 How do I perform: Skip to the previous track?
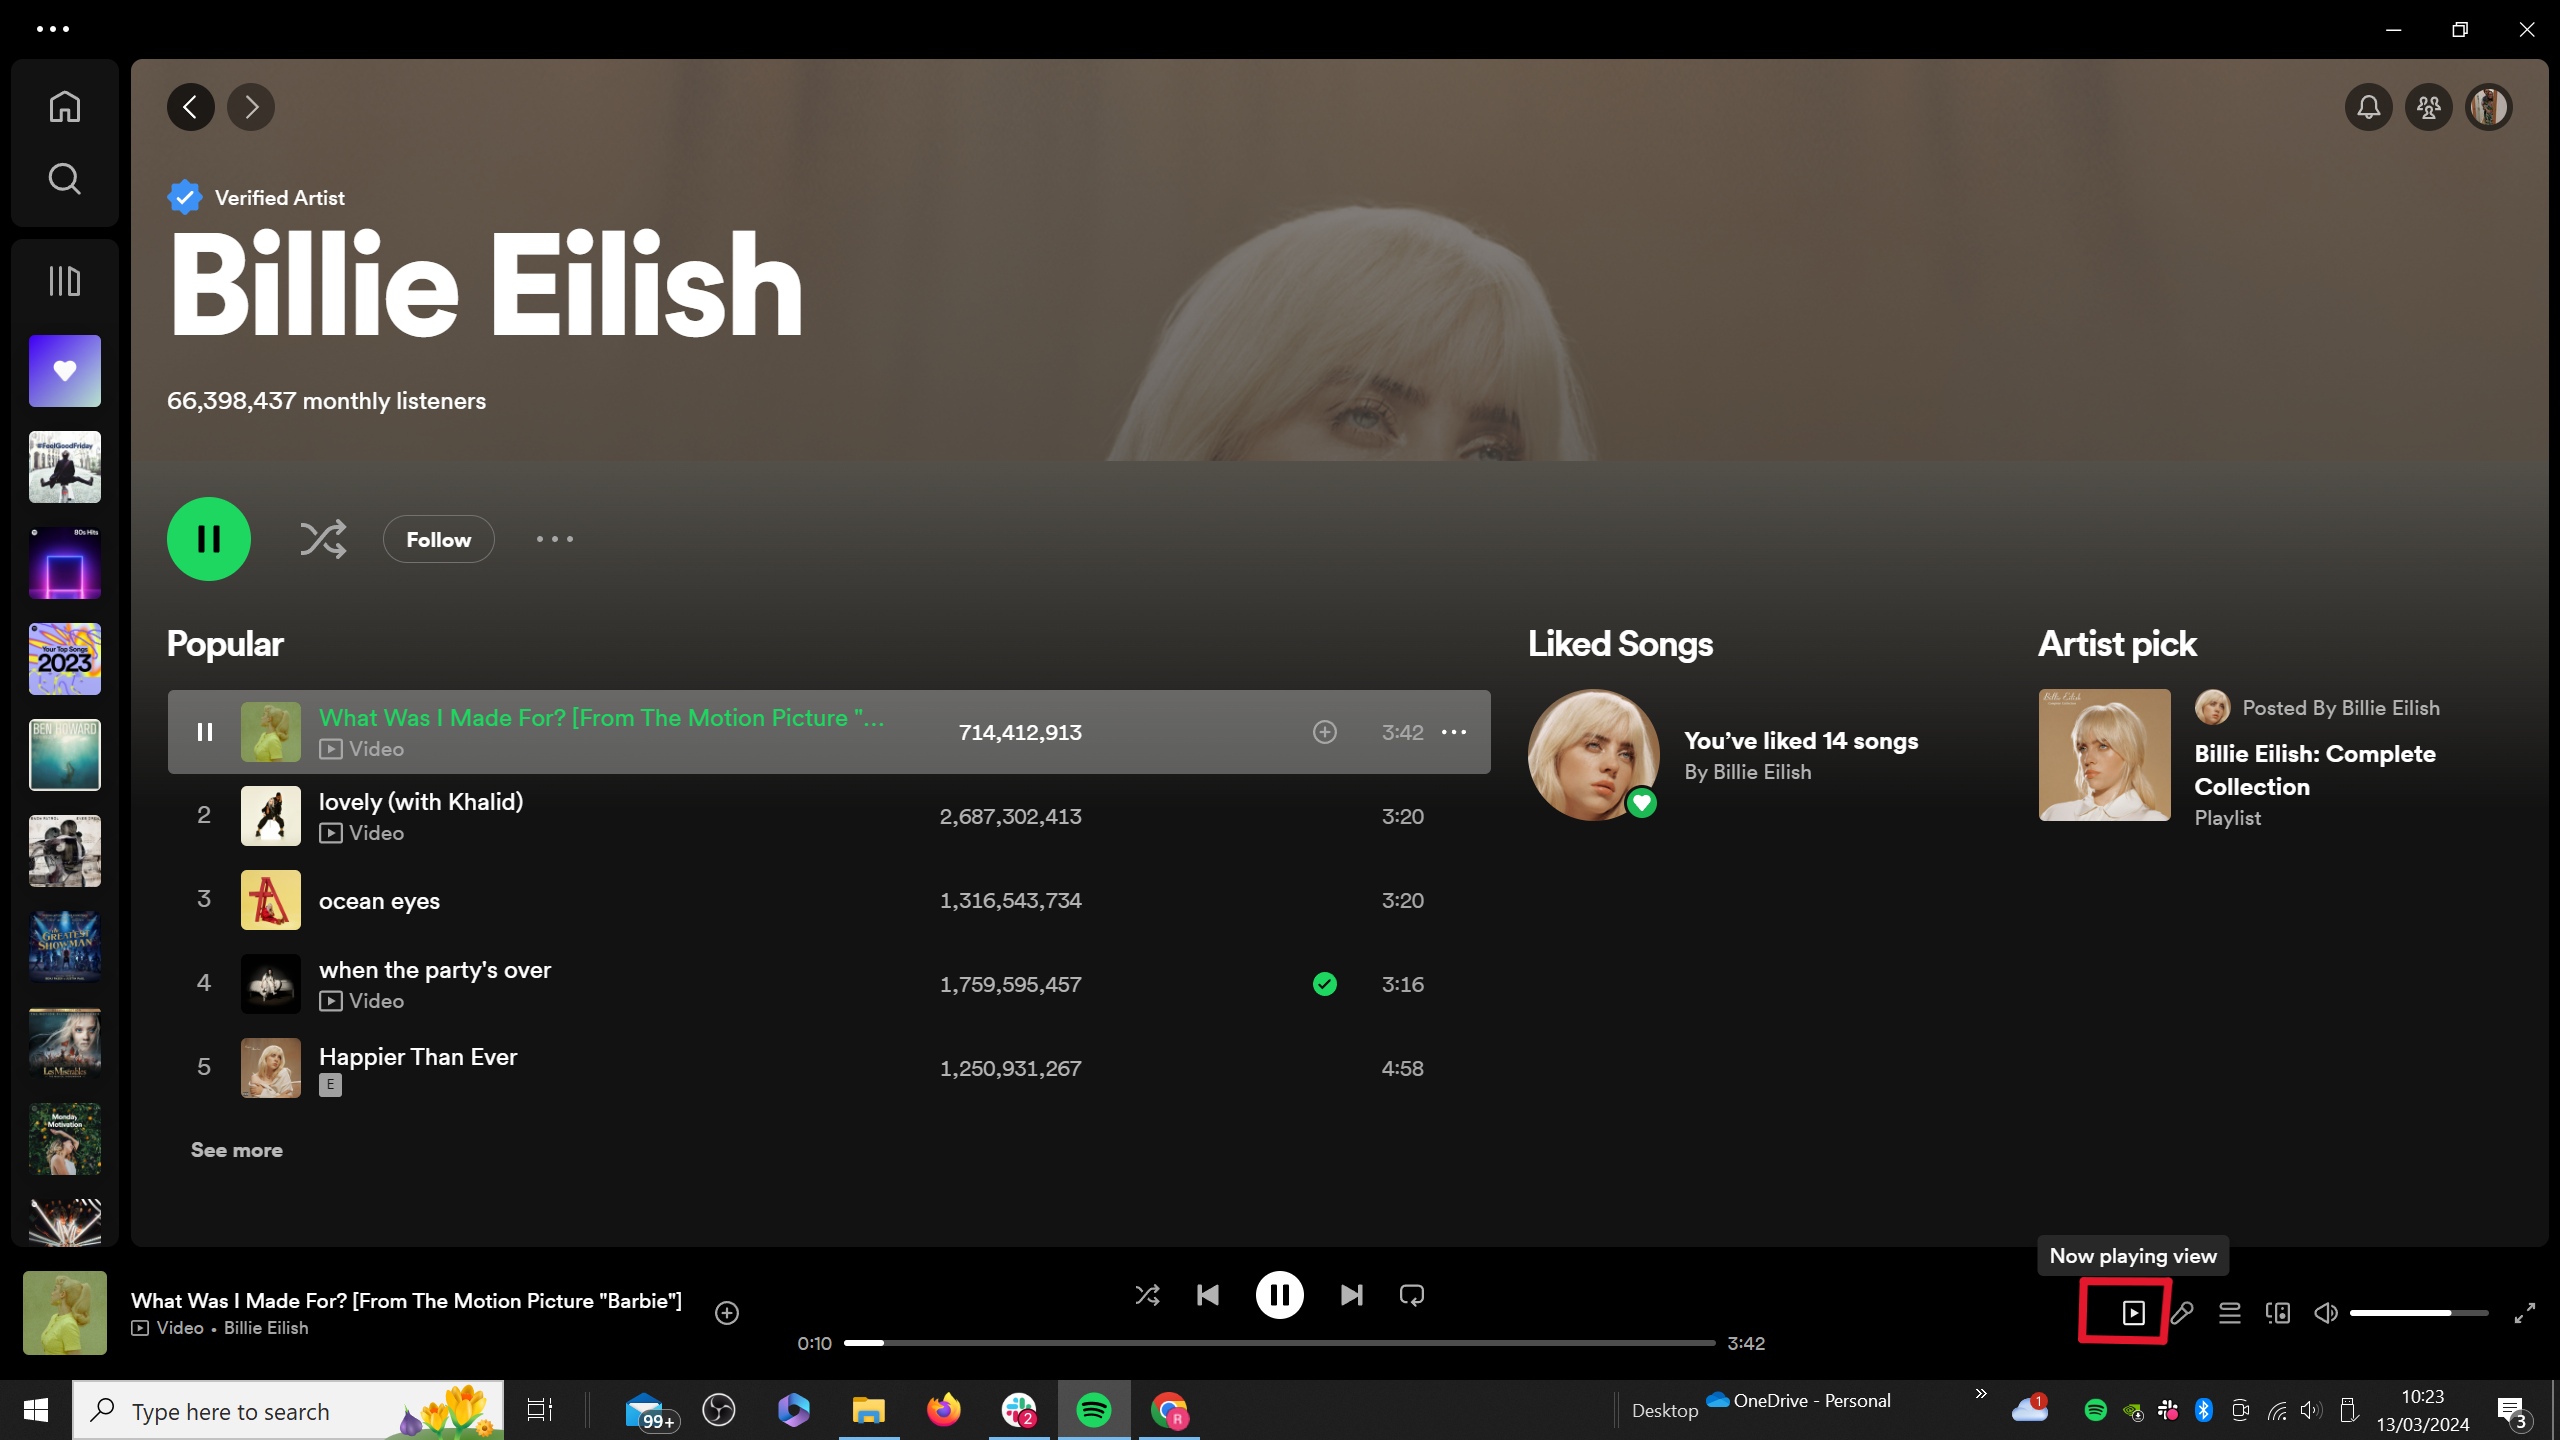1208,1295
